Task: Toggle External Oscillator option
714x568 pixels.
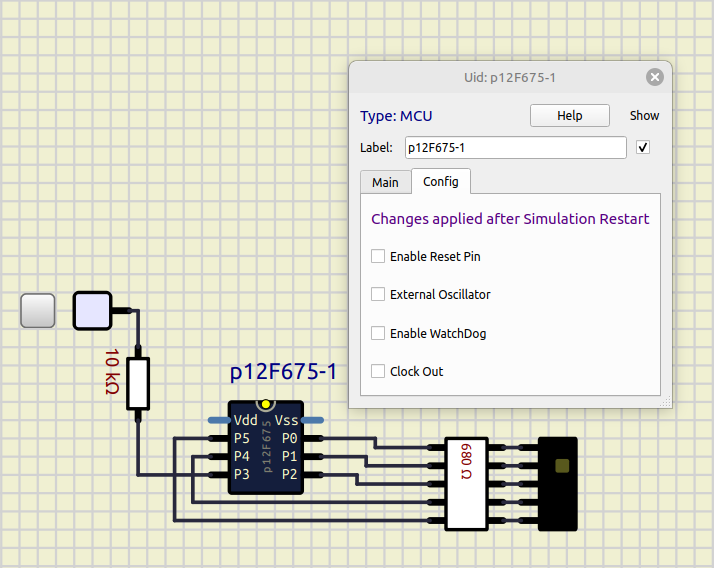Action: pyautogui.click(x=378, y=294)
